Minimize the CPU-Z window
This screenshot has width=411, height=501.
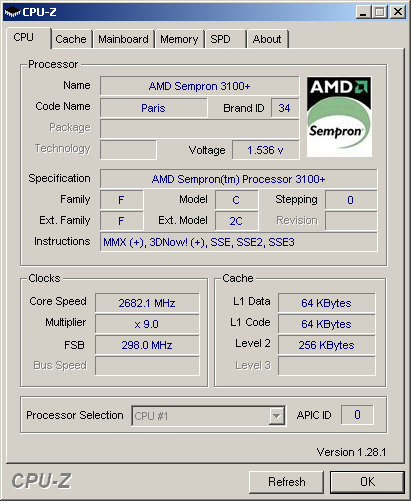tap(363, 12)
